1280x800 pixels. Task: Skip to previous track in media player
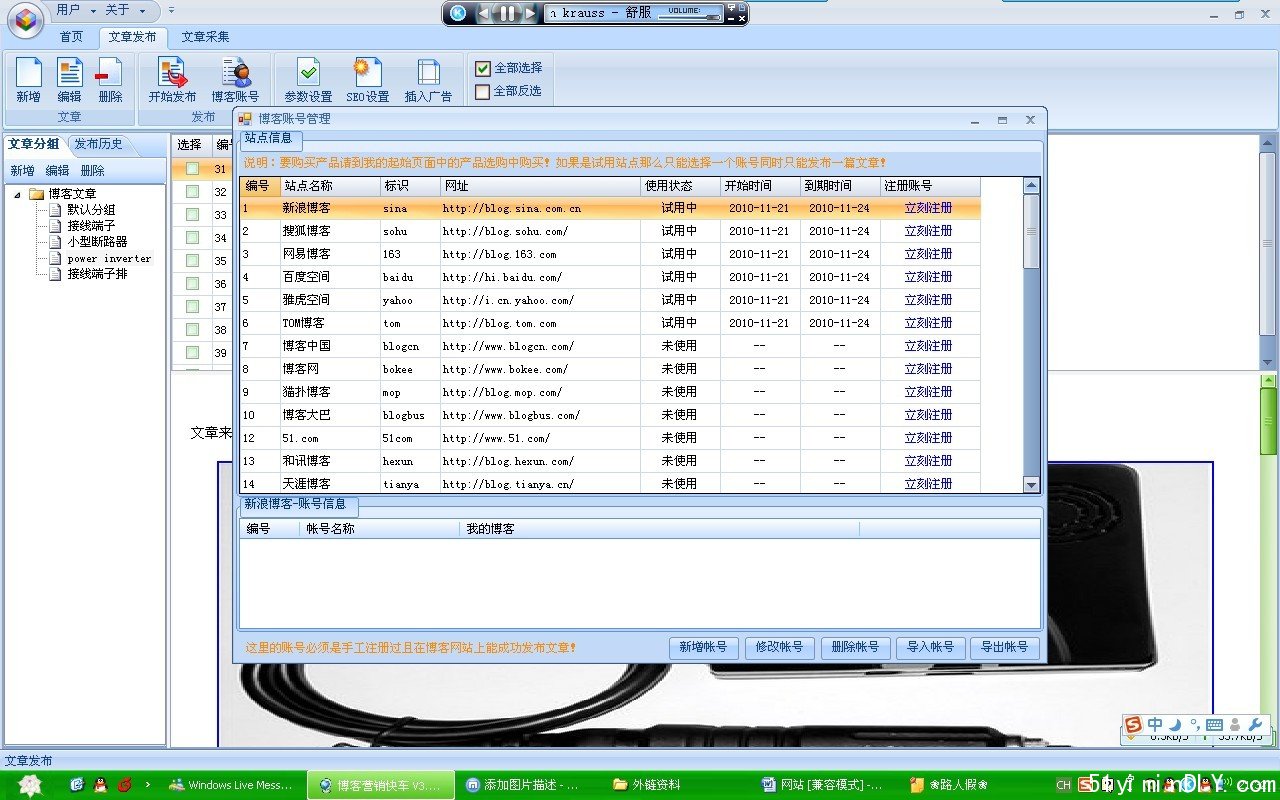[484, 13]
